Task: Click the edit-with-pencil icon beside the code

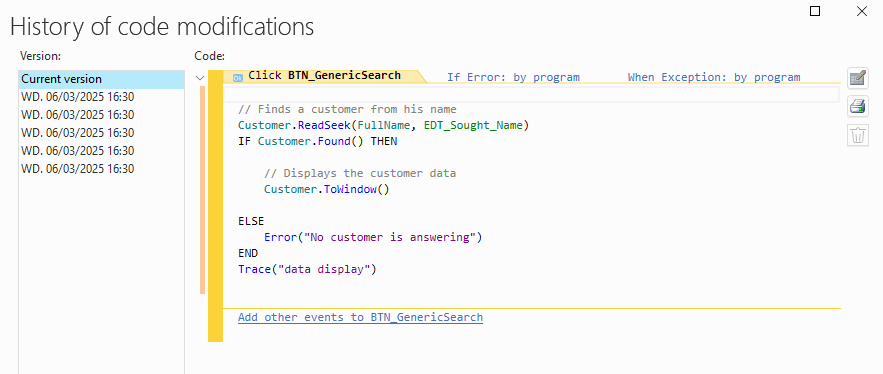Action: 858,78
